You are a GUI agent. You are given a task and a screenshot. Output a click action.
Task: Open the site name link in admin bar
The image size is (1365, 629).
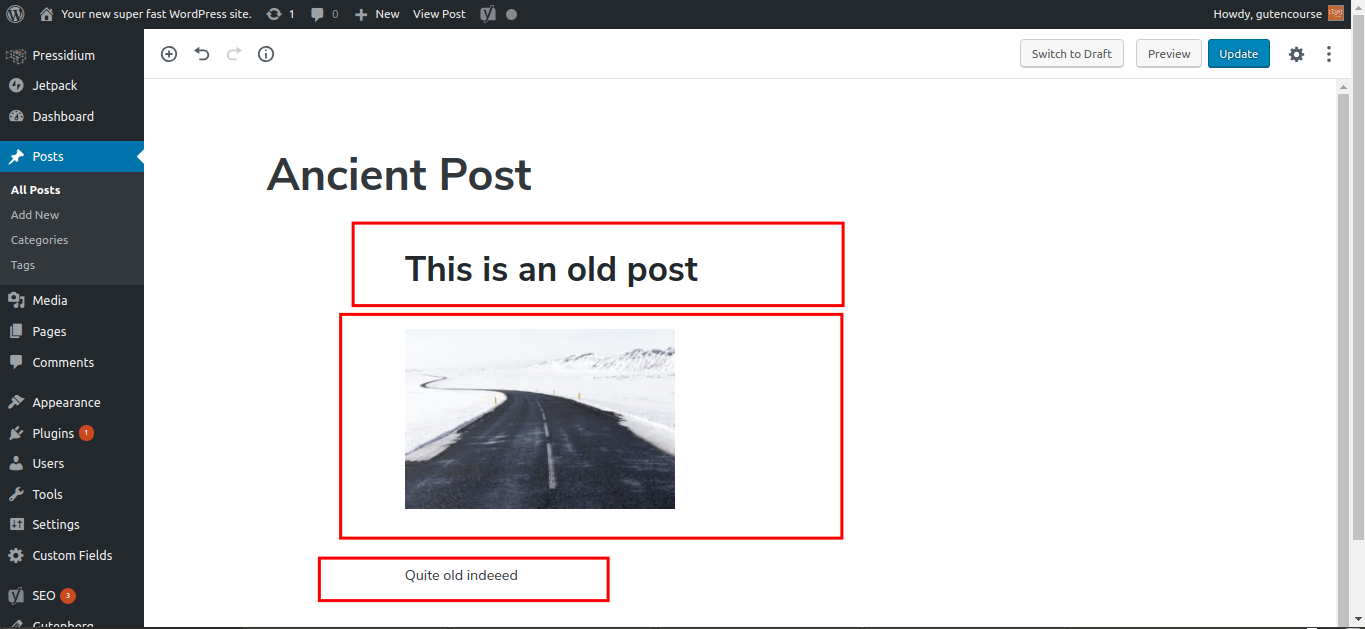click(x=157, y=14)
